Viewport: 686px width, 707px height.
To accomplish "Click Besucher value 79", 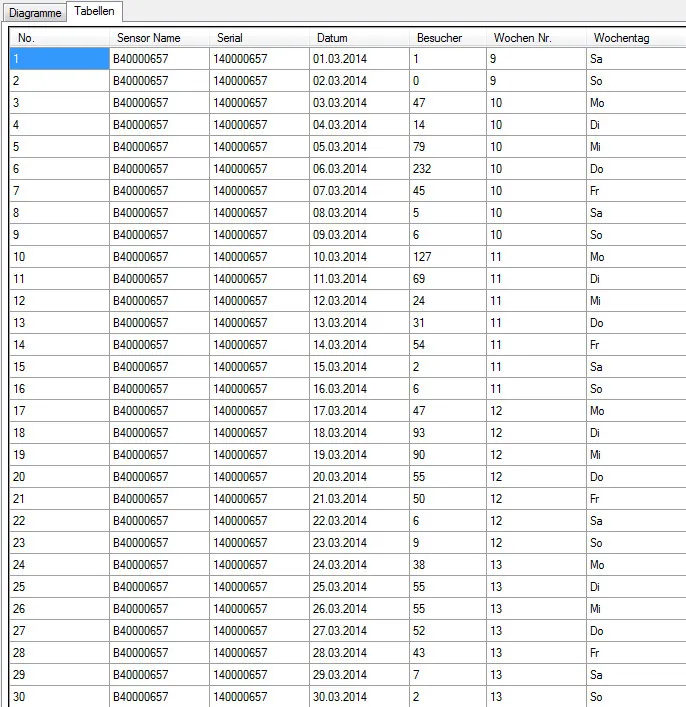I will 448,147.
